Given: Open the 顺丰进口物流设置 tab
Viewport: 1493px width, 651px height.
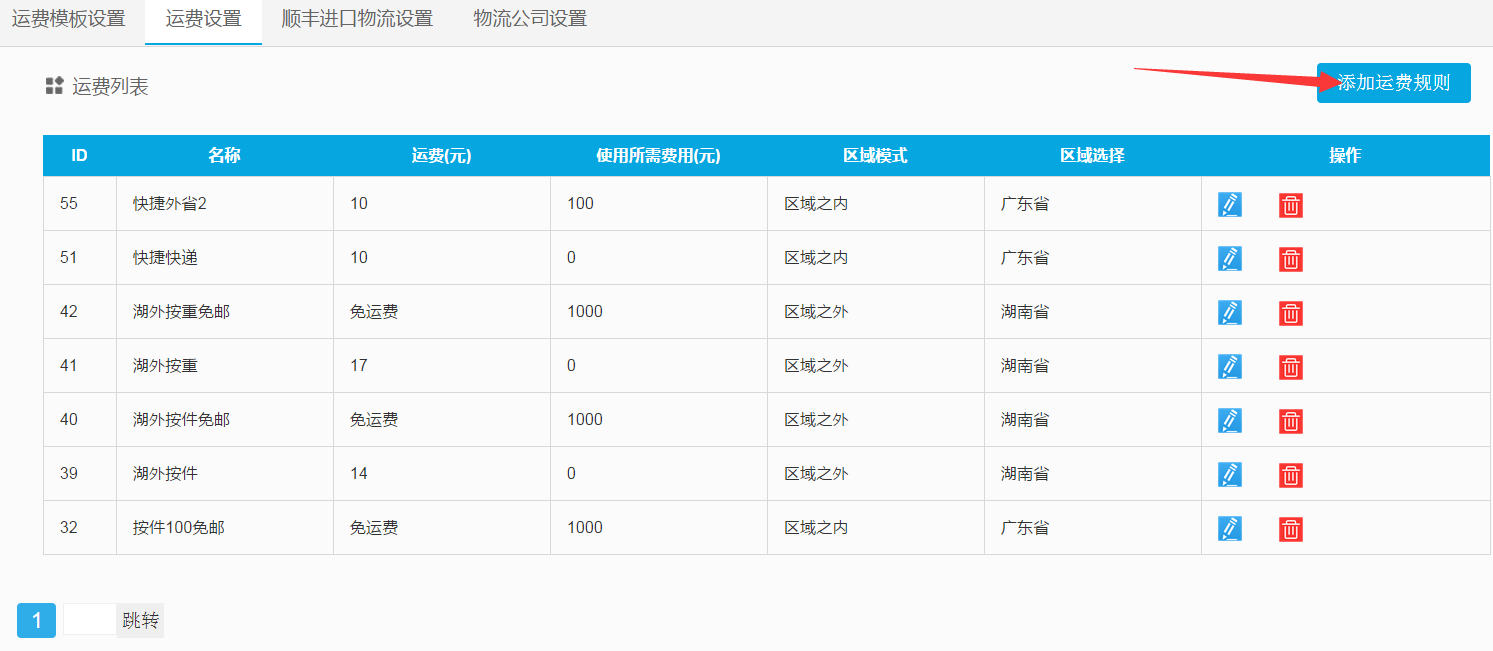Looking at the screenshot, I should [x=357, y=20].
